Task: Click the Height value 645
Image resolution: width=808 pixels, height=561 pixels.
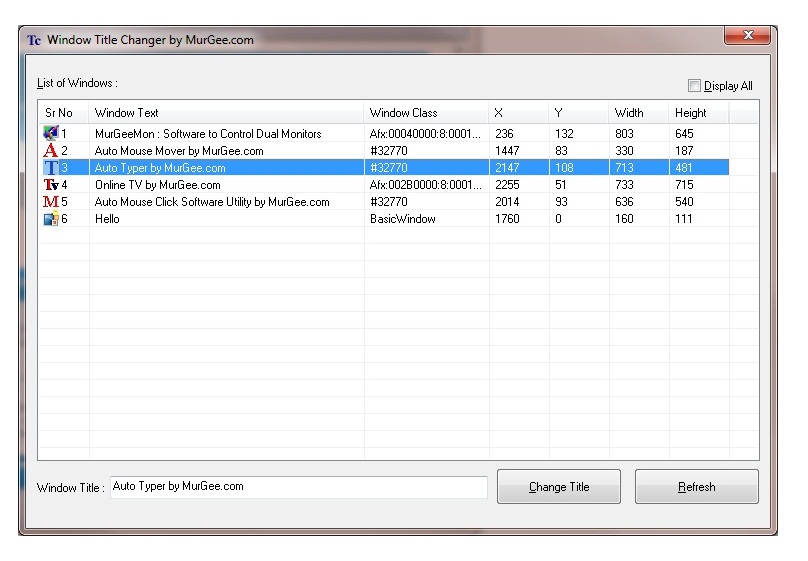Action: point(684,134)
